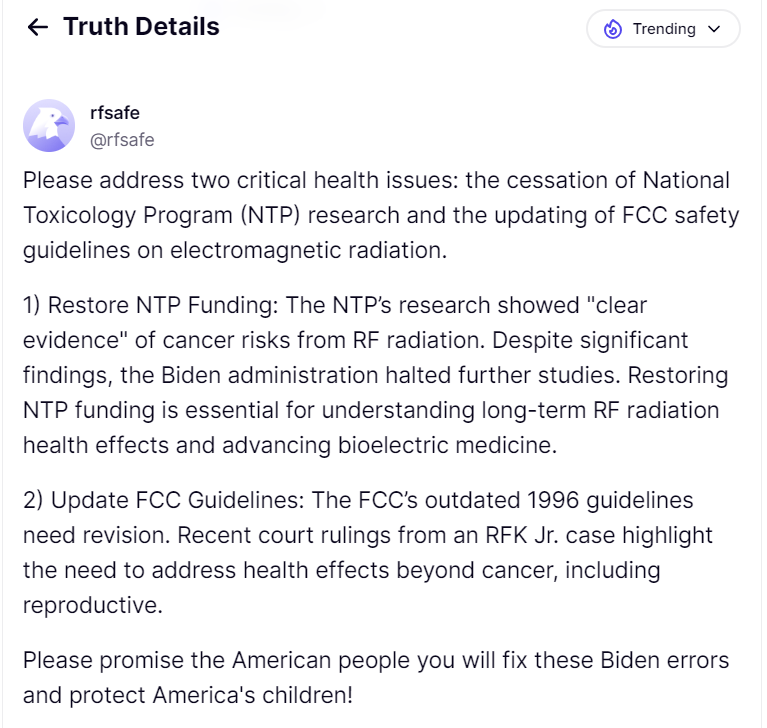Click the 'Update FCC Guidelines' paragraph
The image size is (767, 728).
pyautogui.click(x=368, y=552)
